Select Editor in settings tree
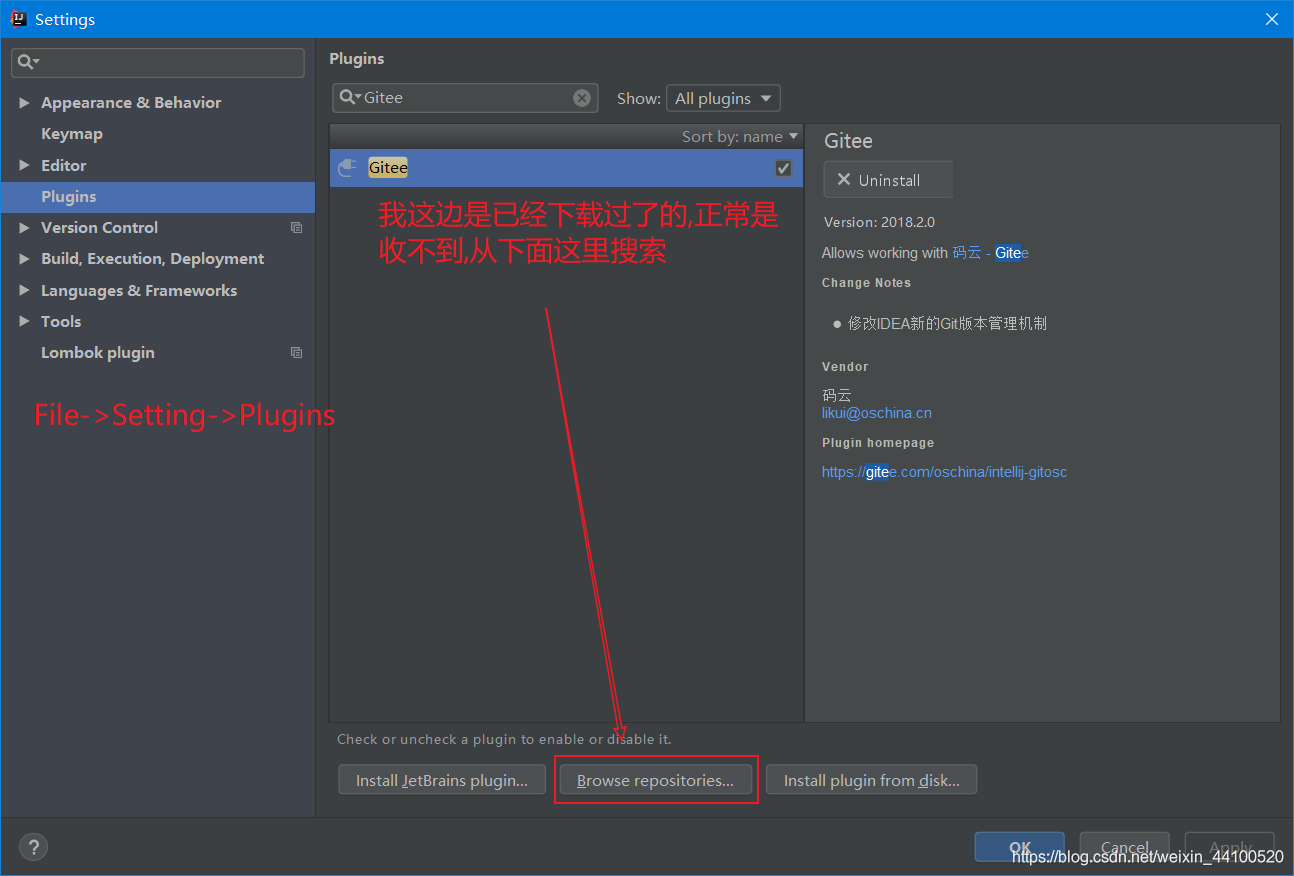The width and height of the screenshot is (1294, 876). point(63,166)
